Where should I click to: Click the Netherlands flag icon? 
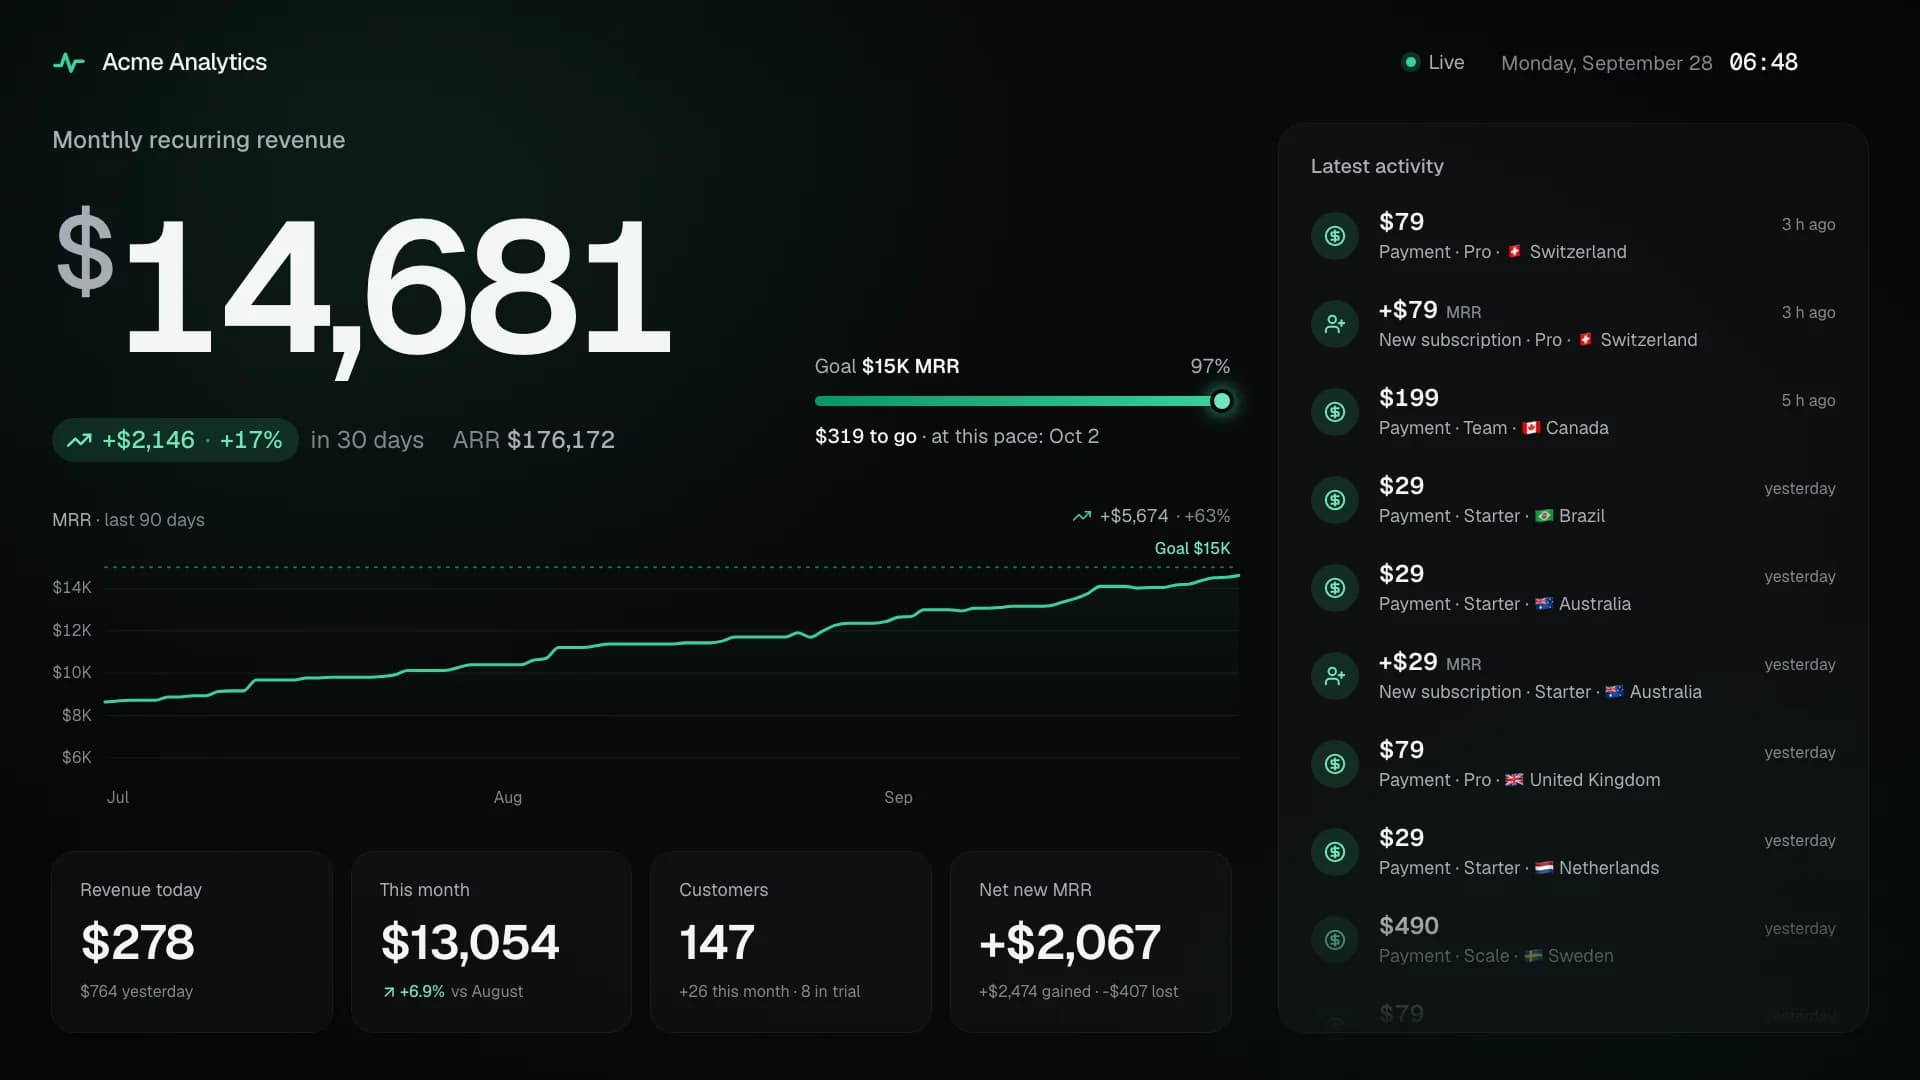[1544, 868]
